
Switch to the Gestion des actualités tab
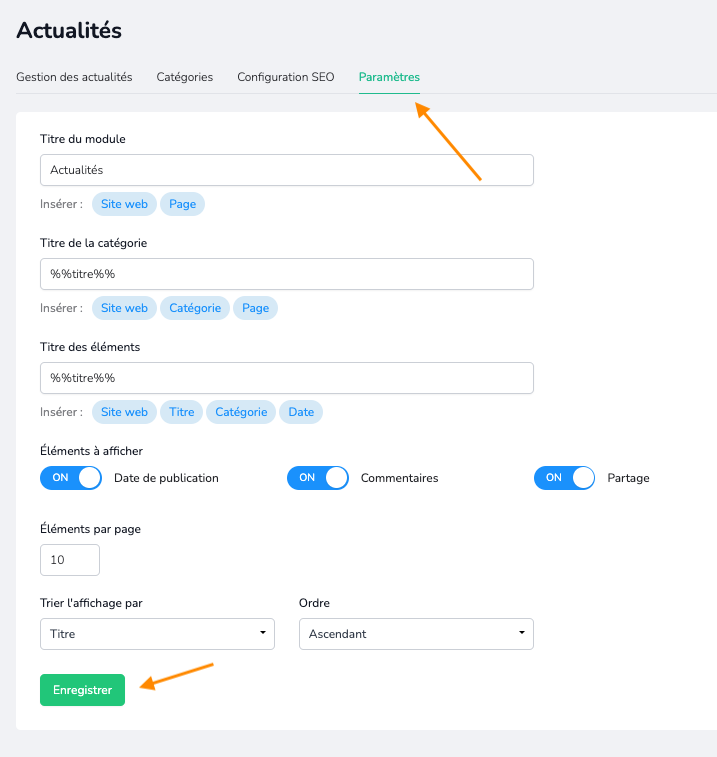point(74,77)
